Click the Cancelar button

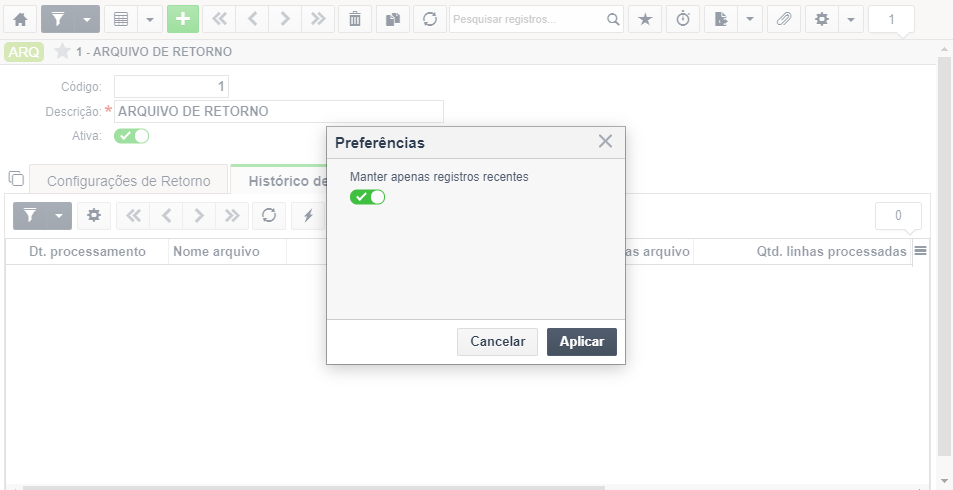pyautogui.click(x=497, y=342)
